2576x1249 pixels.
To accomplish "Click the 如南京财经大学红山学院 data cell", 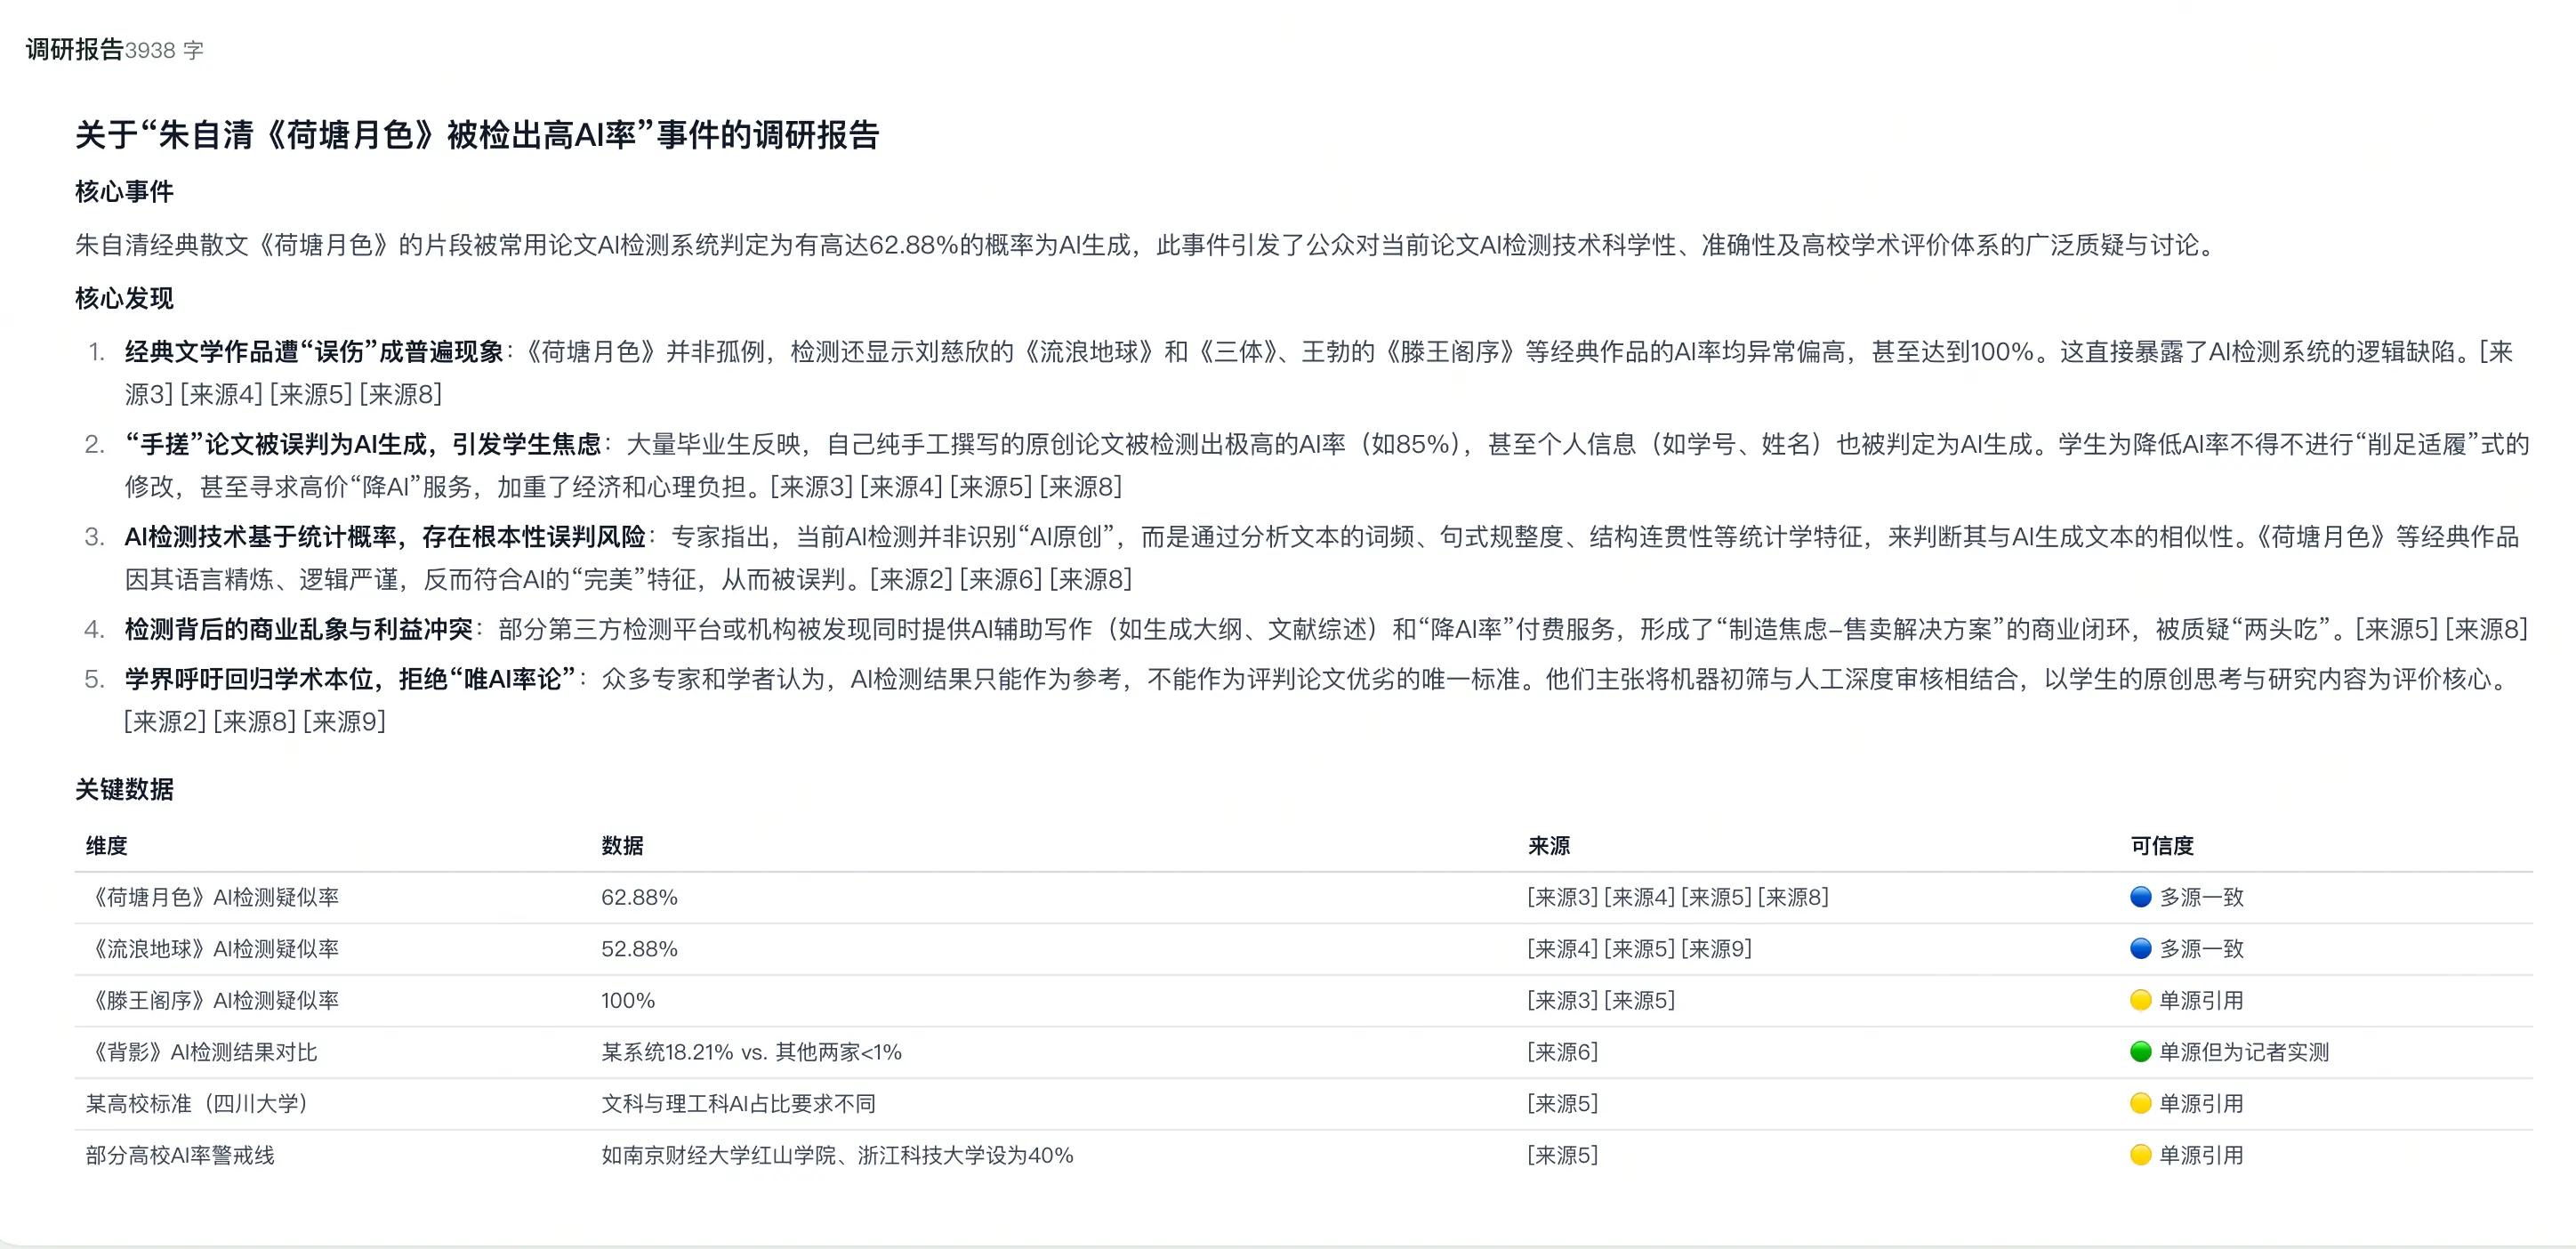I will click(x=837, y=1155).
